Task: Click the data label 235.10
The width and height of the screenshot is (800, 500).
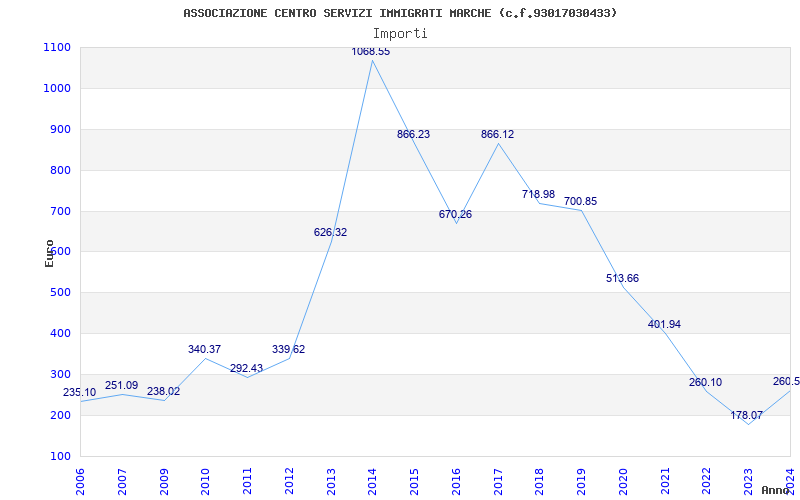Action: click(x=79, y=393)
